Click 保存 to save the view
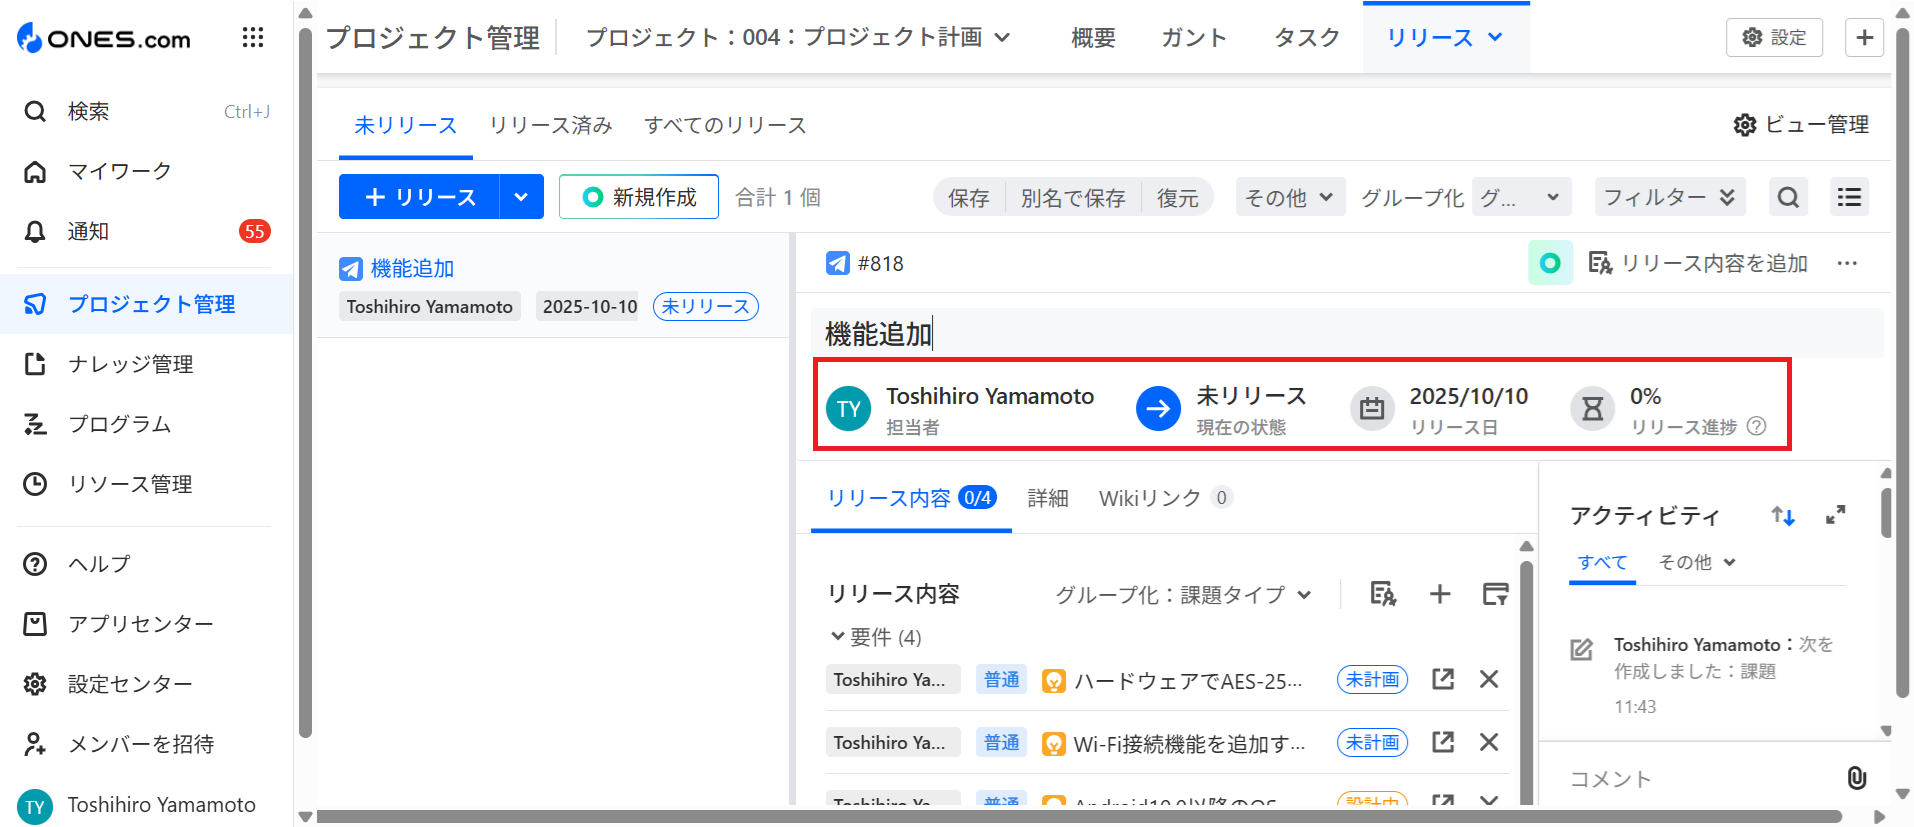The image size is (1914, 827). click(969, 198)
